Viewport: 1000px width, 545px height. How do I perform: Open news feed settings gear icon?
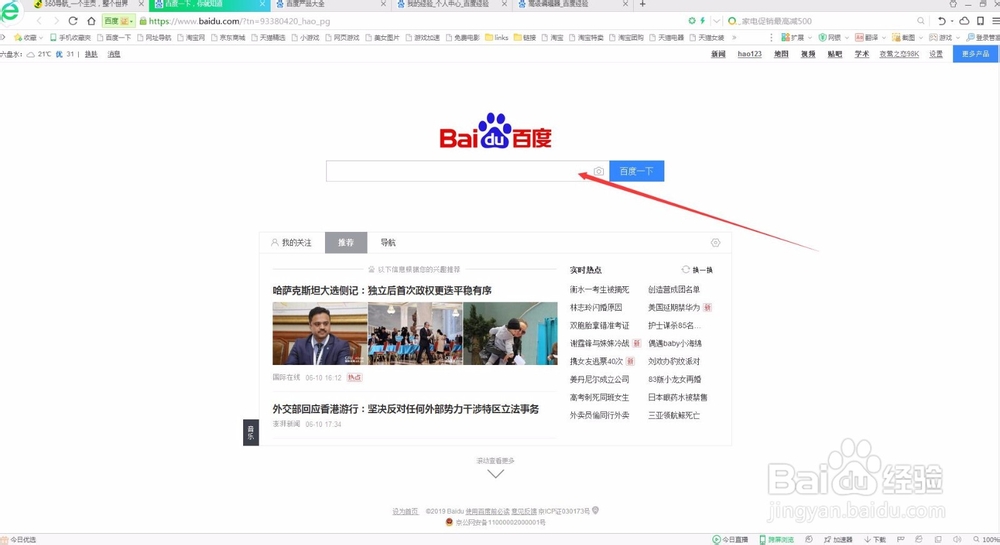(716, 243)
